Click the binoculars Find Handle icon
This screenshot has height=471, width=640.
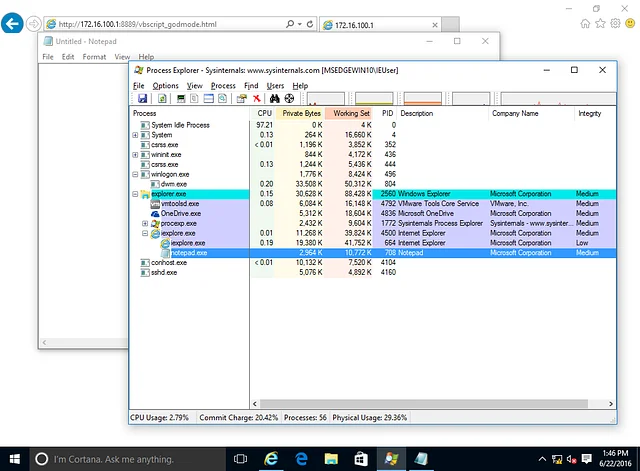tap(273, 99)
